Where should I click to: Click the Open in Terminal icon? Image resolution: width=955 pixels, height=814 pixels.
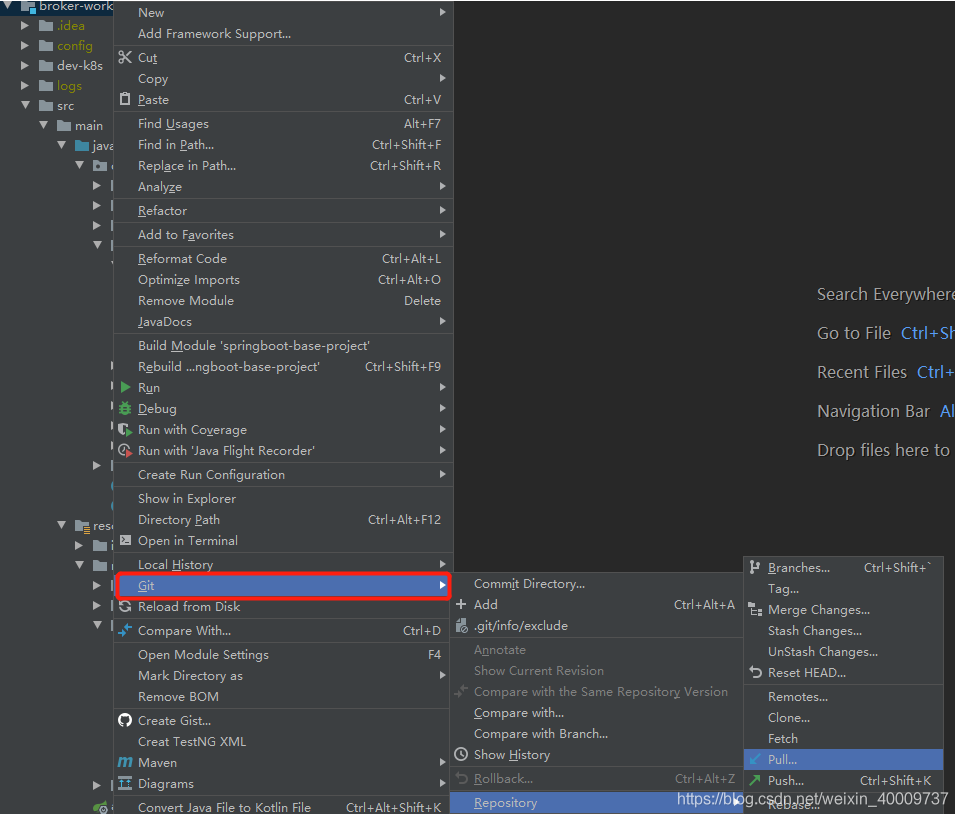[x=125, y=540]
